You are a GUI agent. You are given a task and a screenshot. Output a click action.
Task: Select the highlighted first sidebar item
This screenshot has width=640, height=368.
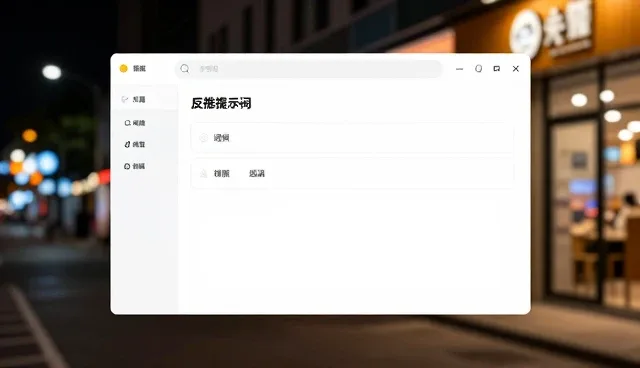click(145, 100)
